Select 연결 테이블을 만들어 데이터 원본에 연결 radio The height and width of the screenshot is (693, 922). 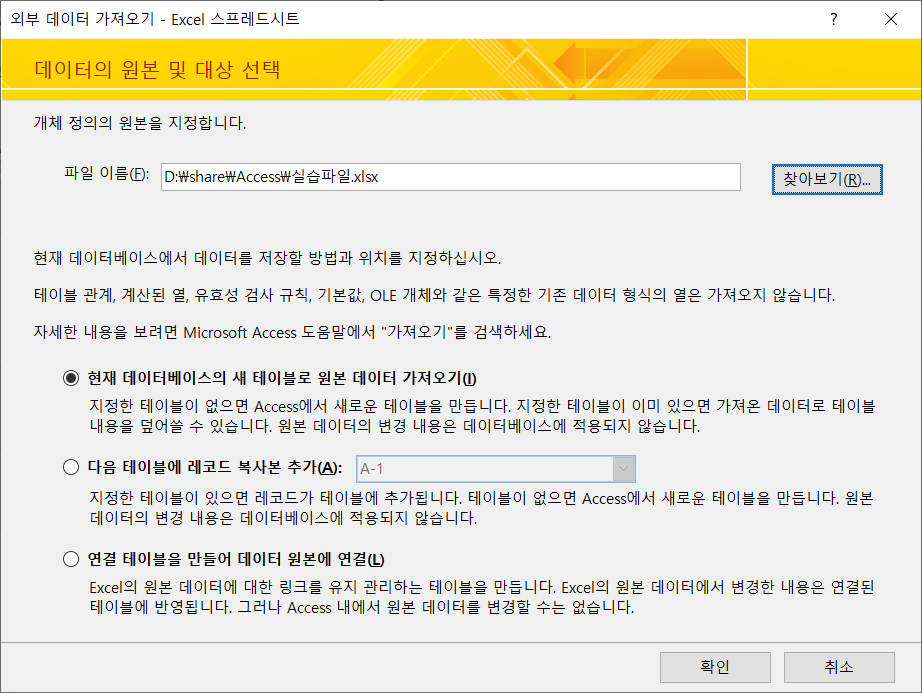(x=71, y=559)
